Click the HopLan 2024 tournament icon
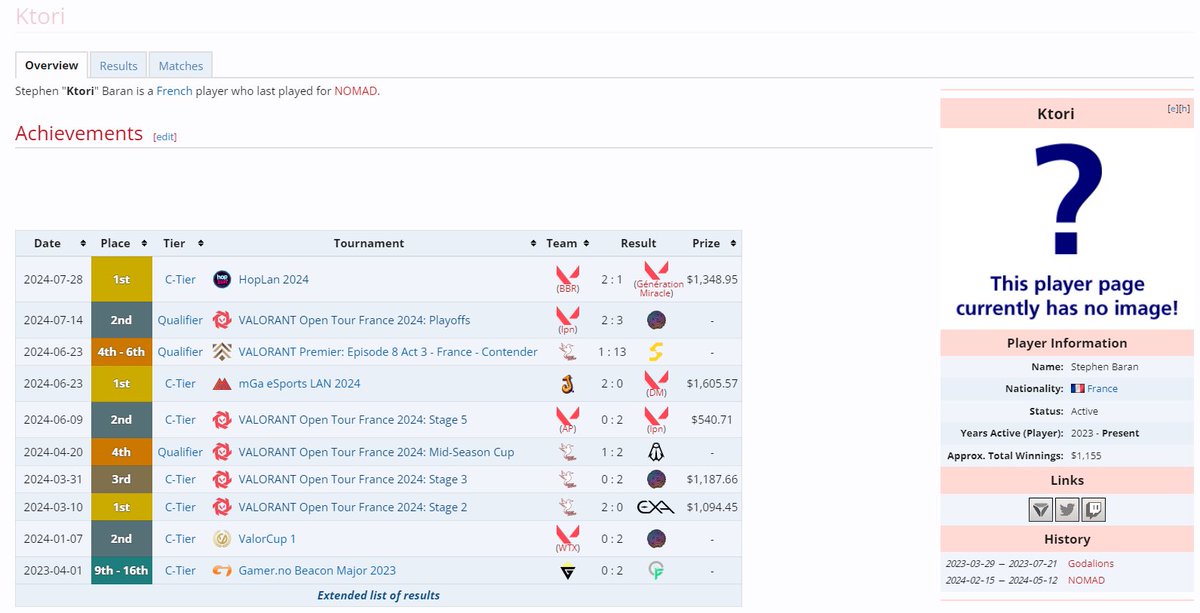This screenshot has width=1200, height=613. [x=222, y=280]
